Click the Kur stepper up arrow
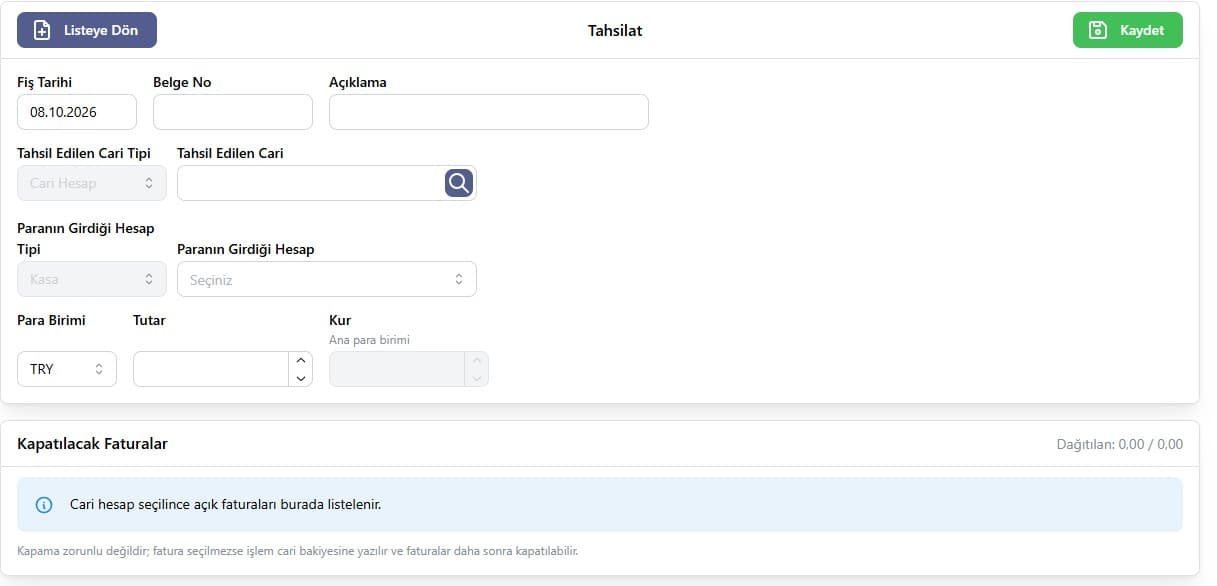 pyautogui.click(x=477, y=360)
